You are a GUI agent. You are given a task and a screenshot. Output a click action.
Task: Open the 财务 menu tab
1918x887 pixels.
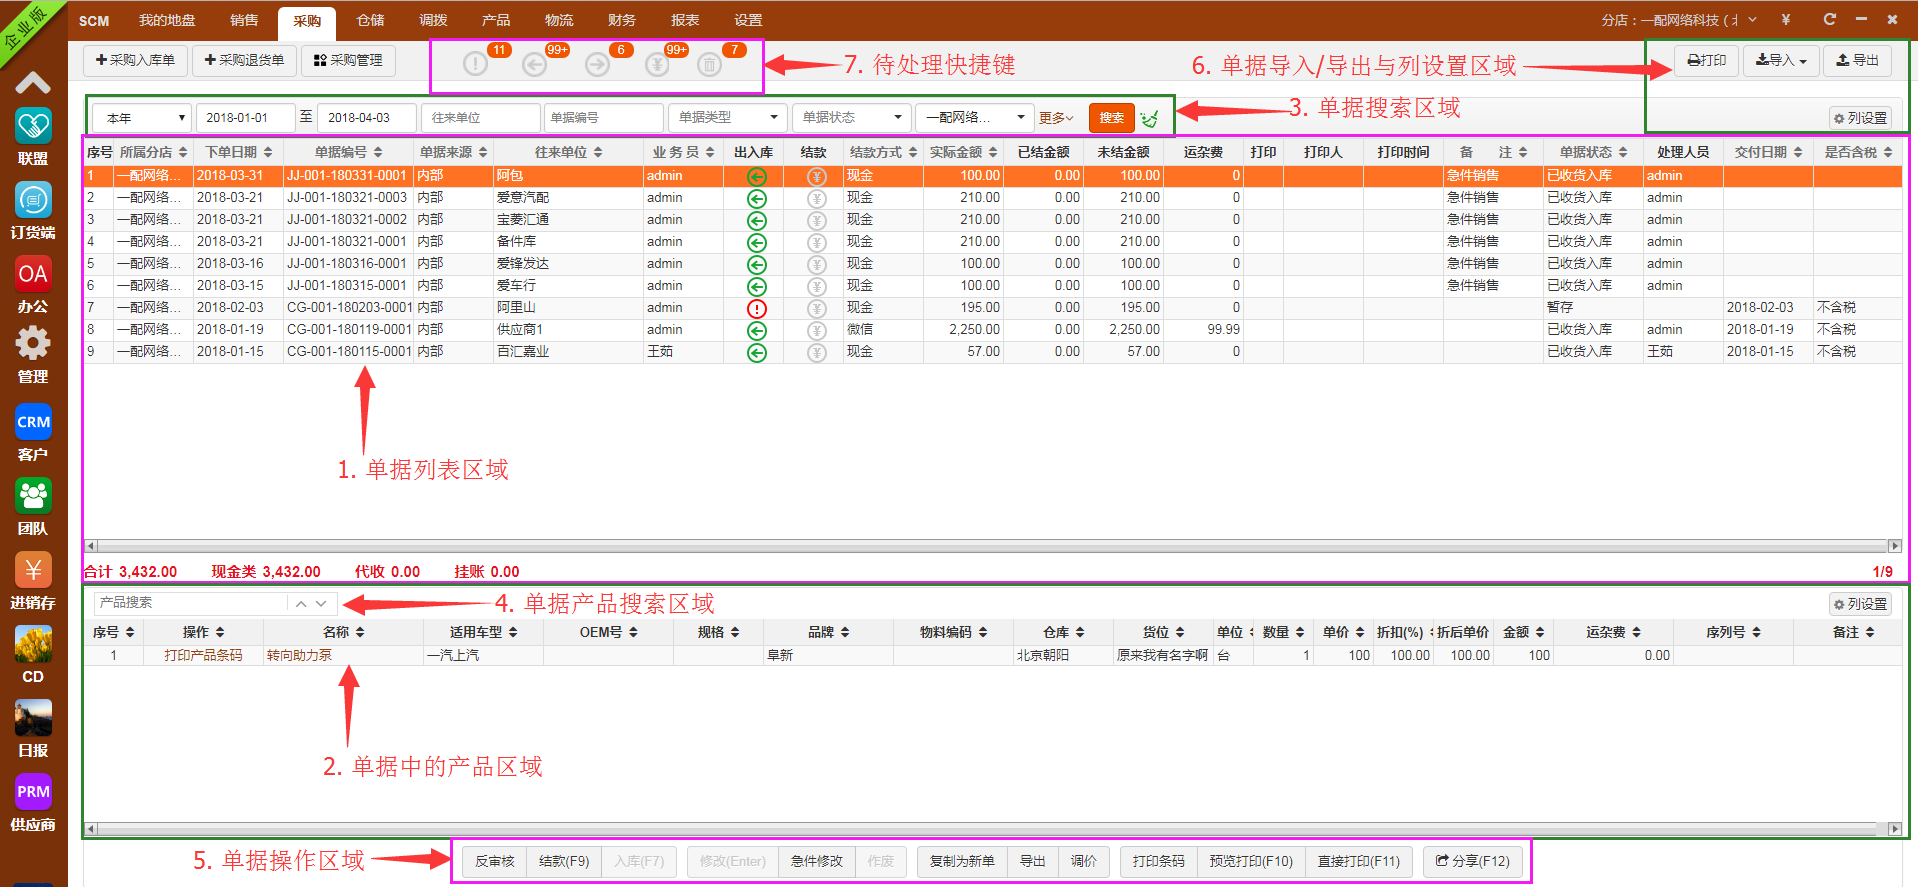[621, 20]
